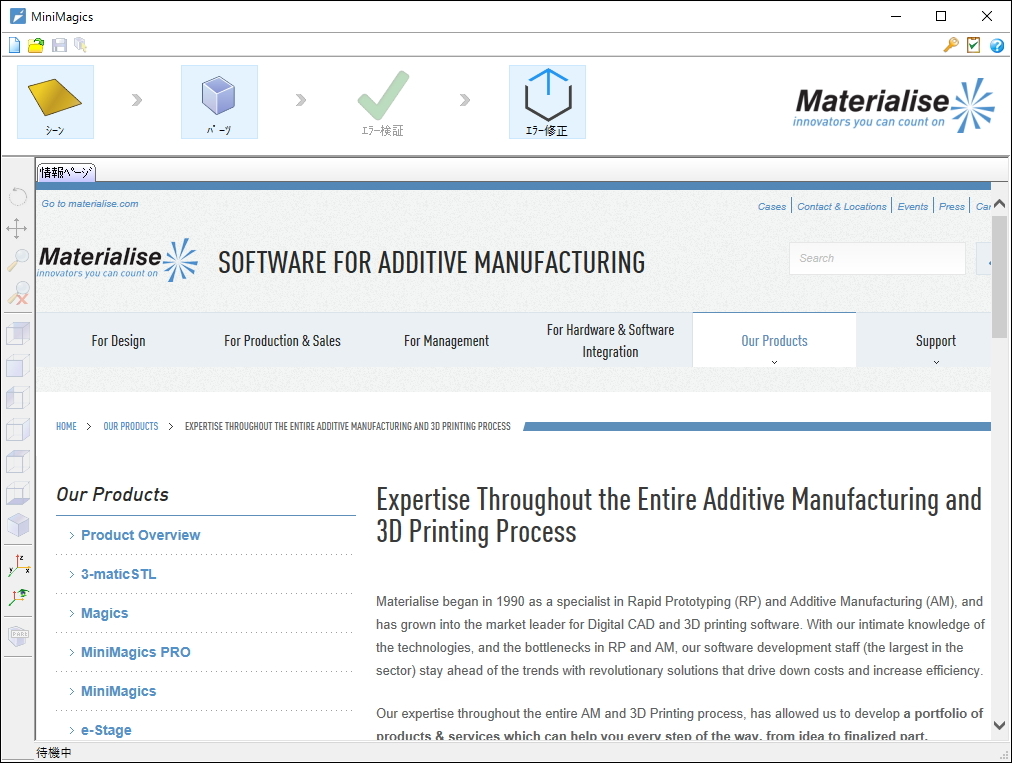Click the Materialise logo on the web page
This screenshot has width=1012, height=763.
[x=117, y=259]
